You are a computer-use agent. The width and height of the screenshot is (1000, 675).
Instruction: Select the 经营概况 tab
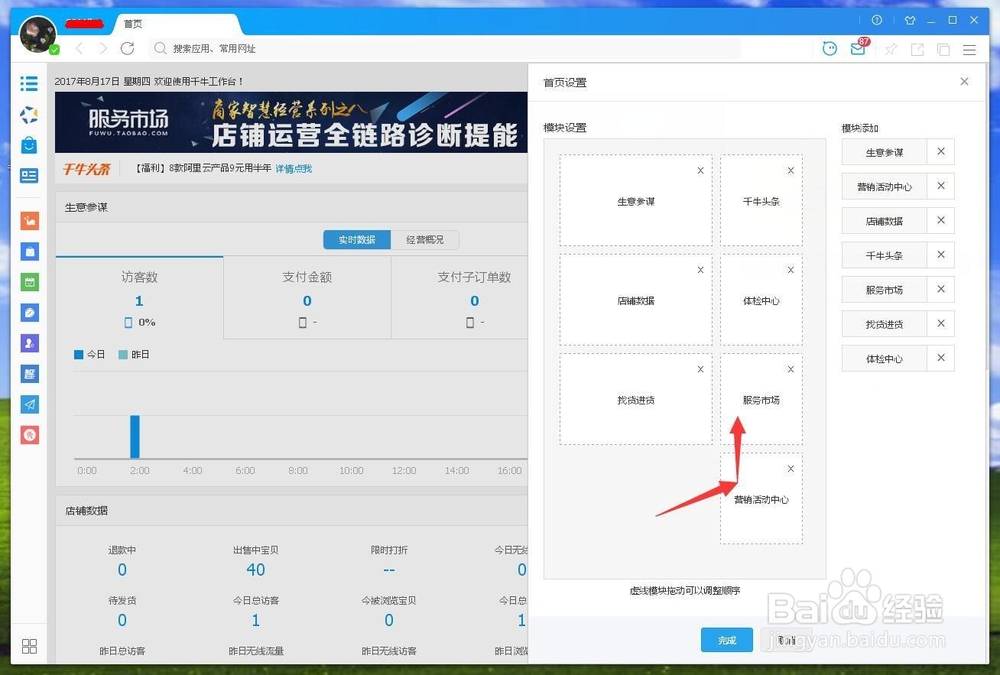(425, 240)
